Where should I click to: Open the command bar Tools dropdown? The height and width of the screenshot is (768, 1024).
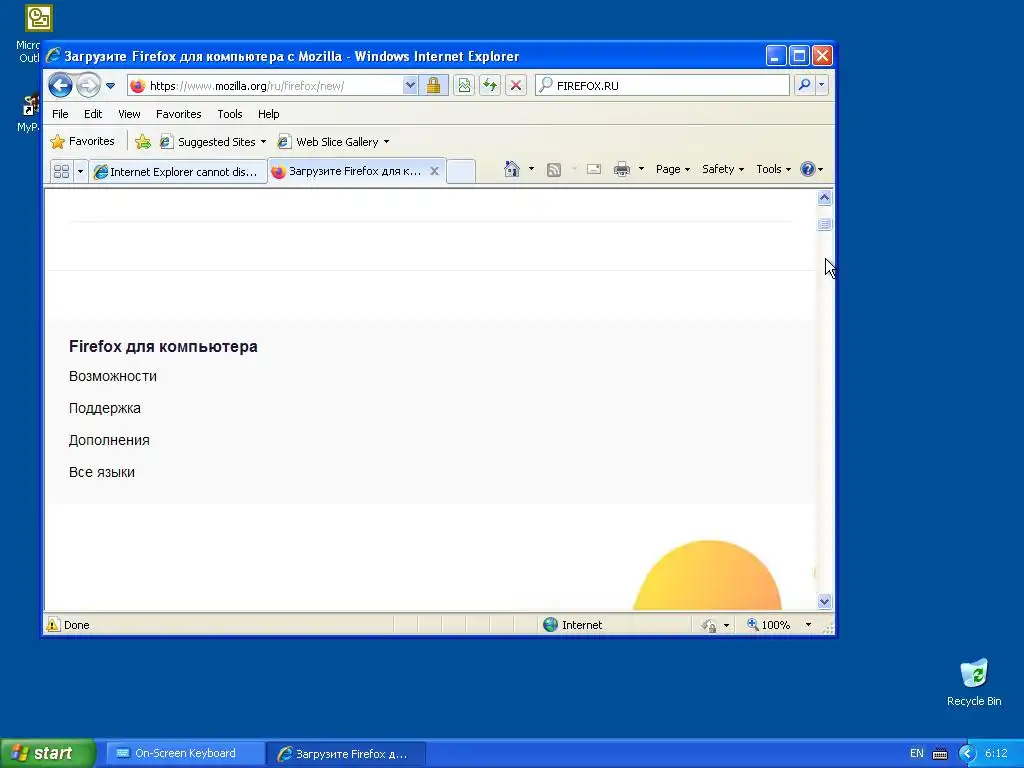tap(773, 169)
